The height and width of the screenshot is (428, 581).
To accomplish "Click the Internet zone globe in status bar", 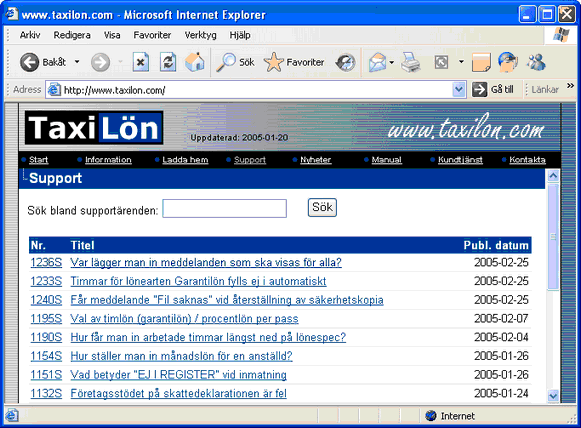I will click(x=431, y=416).
